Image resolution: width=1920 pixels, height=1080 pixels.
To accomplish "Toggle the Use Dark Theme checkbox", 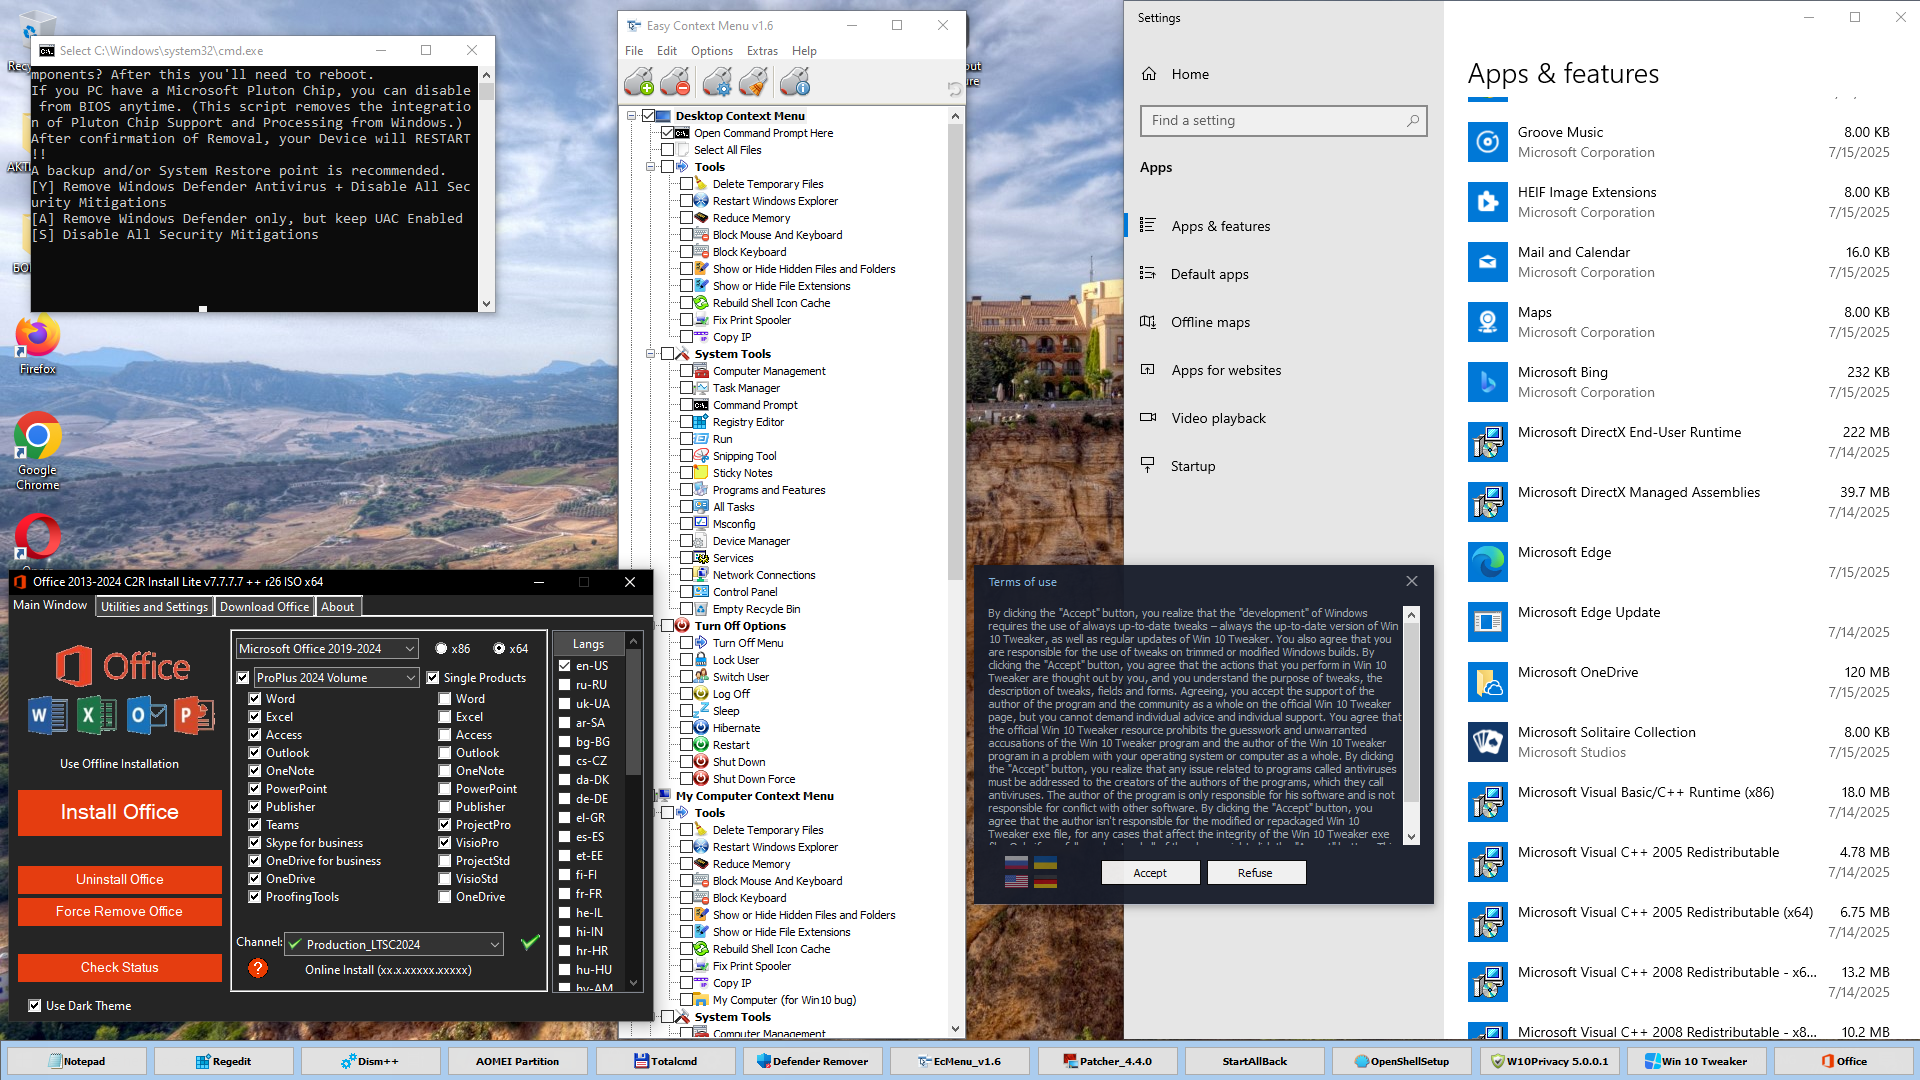I will coord(35,1006).
